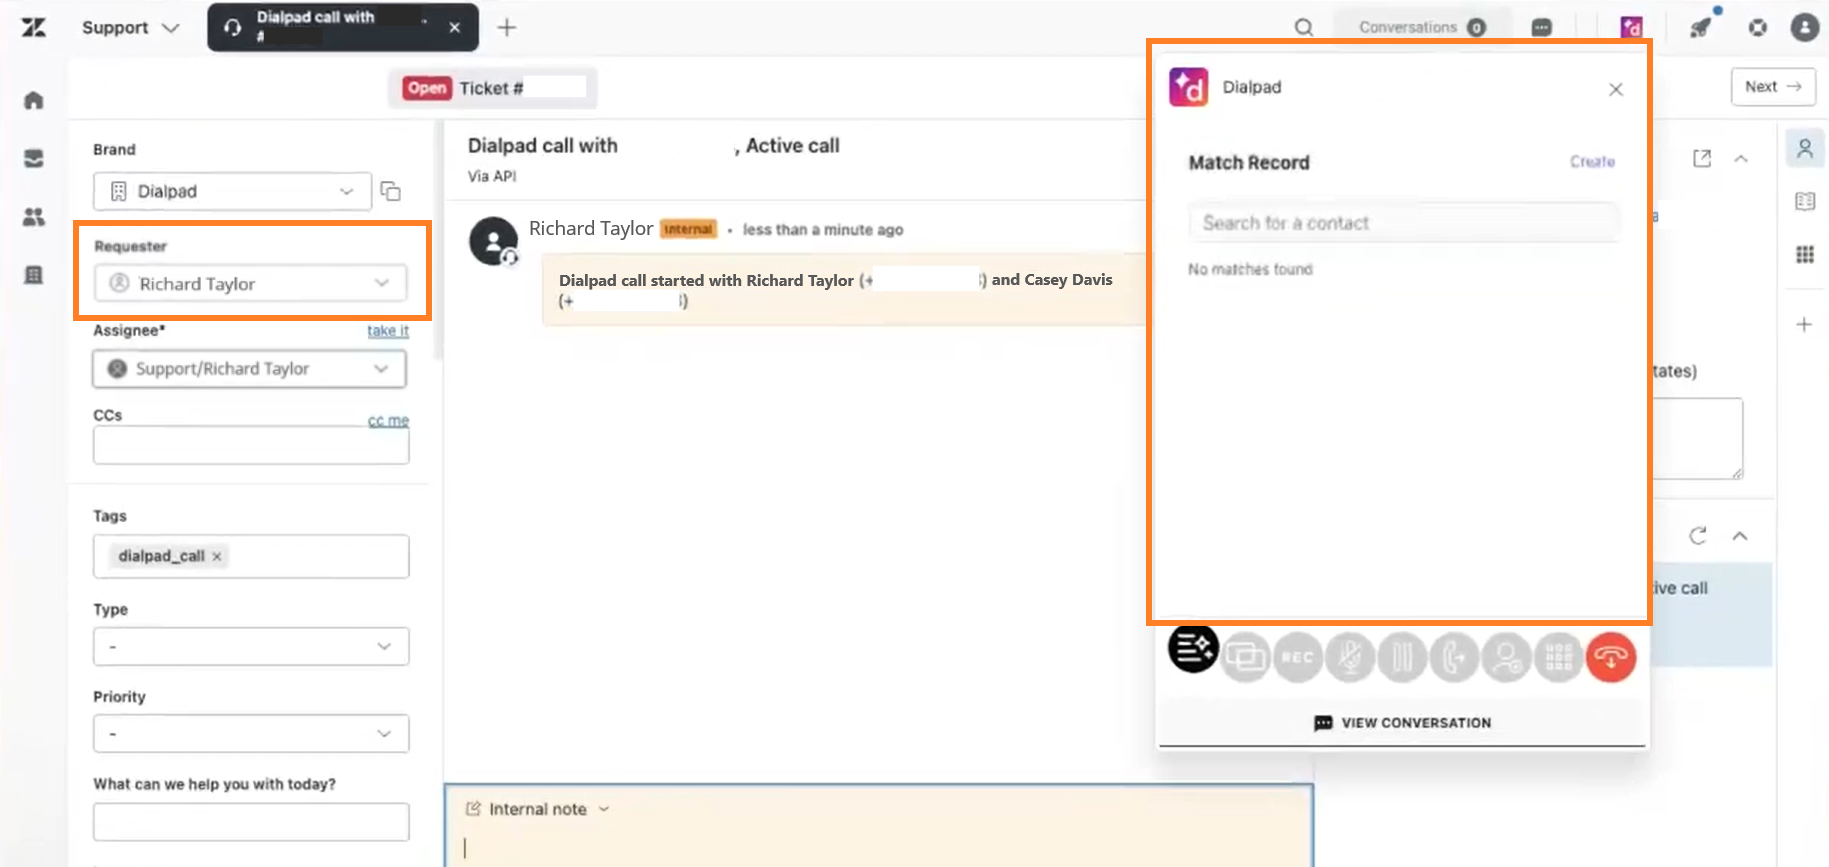Click the No matches found text
The height and width of the screenshot is (867, 1829).
pos(1250,269)
